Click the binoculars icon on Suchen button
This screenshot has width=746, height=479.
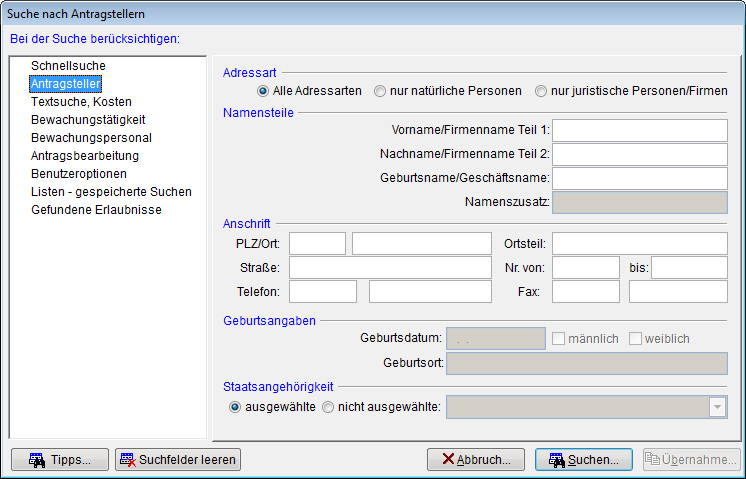point(555,460)
